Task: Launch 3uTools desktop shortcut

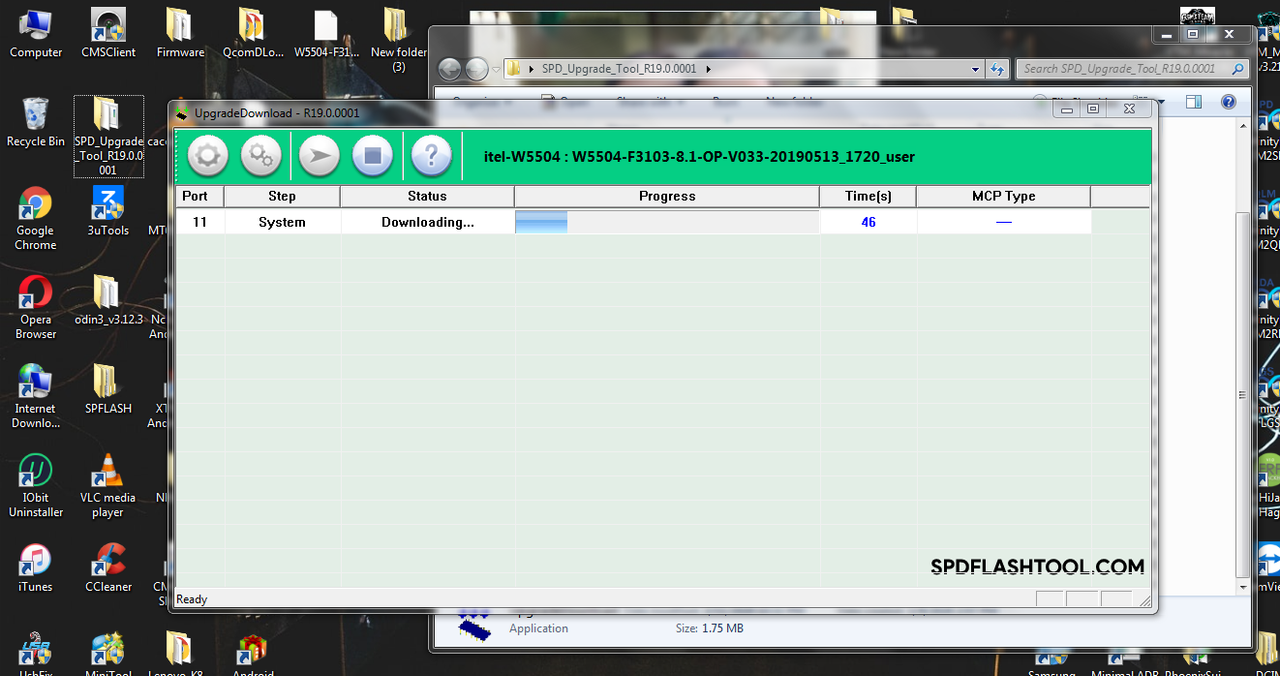Action: [x=108, y=211]
